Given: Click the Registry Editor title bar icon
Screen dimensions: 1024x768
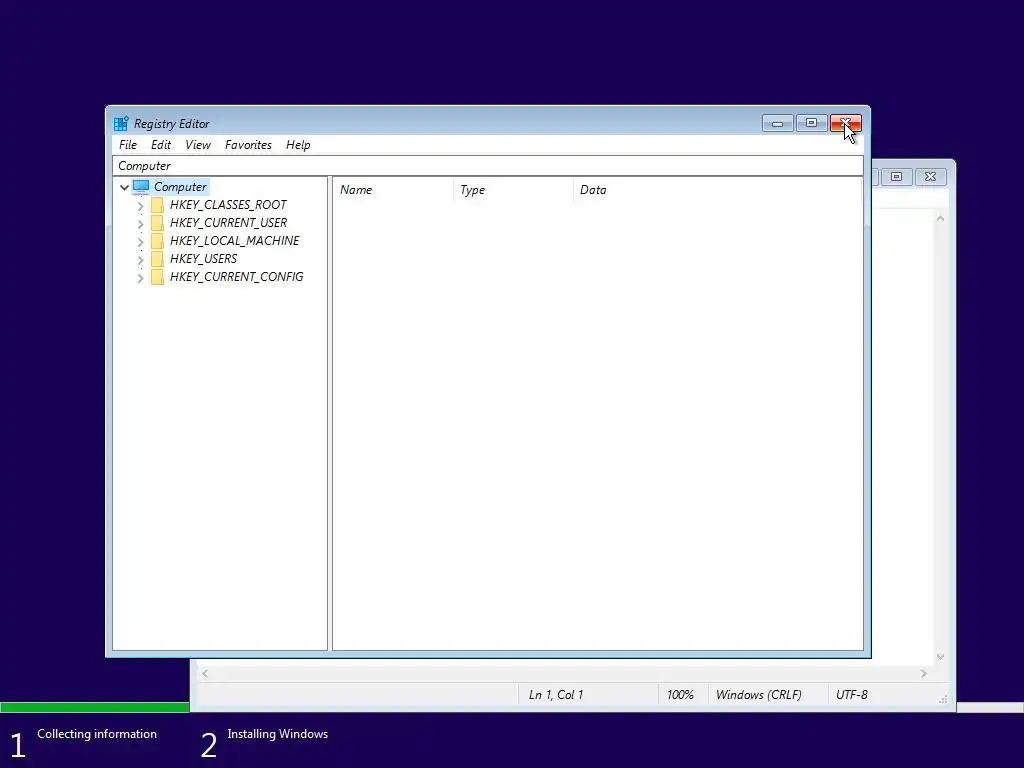Looking at the screenshot, I should point(121,123).
